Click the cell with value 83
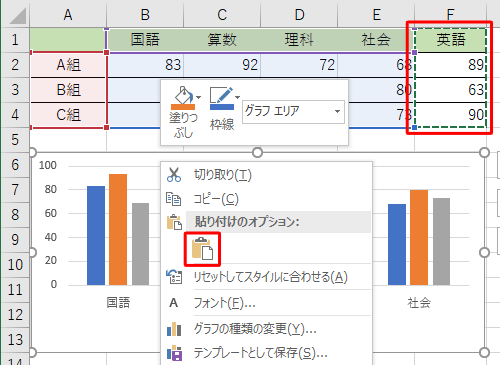The width and height of the screenshot is (500, 365). click(x=145, y=65)
